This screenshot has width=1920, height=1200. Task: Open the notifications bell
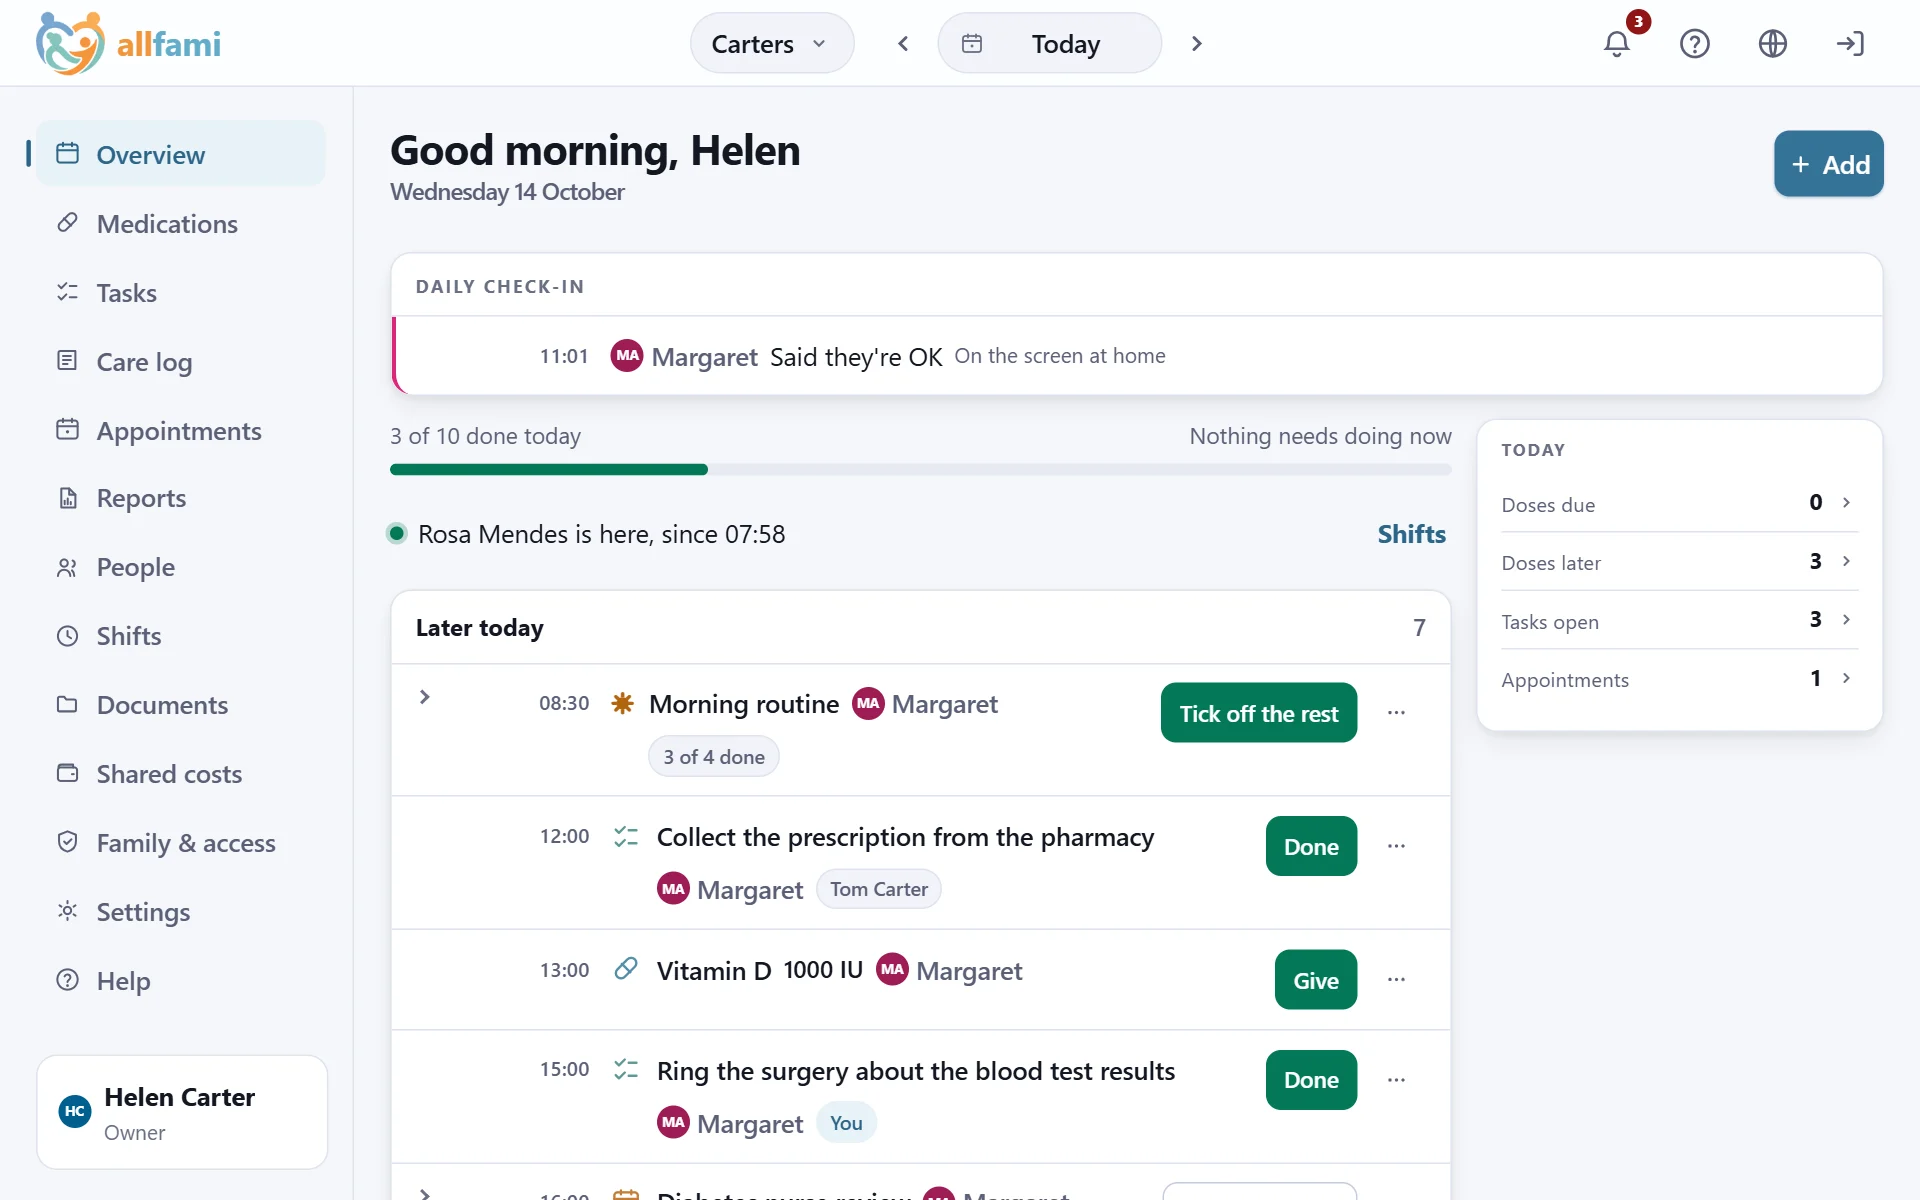tap(1617, 44)
